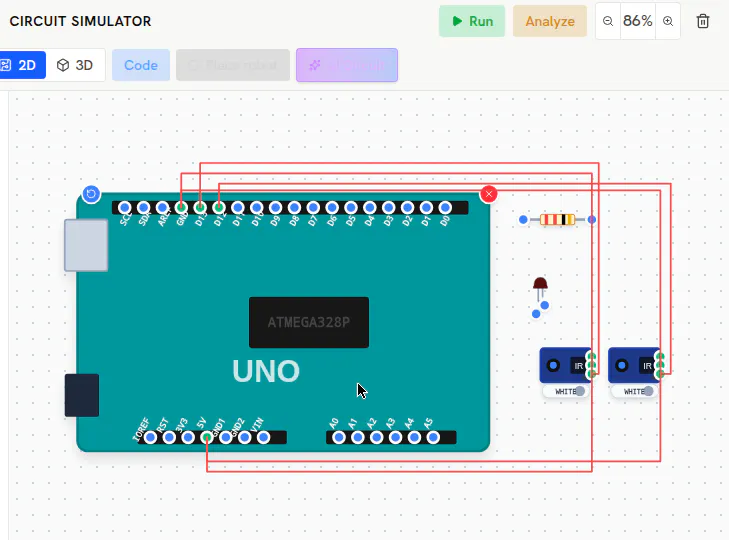This screenshot has height=540, width=729.
Task: Click the GND1 pin
Action: 225,437
